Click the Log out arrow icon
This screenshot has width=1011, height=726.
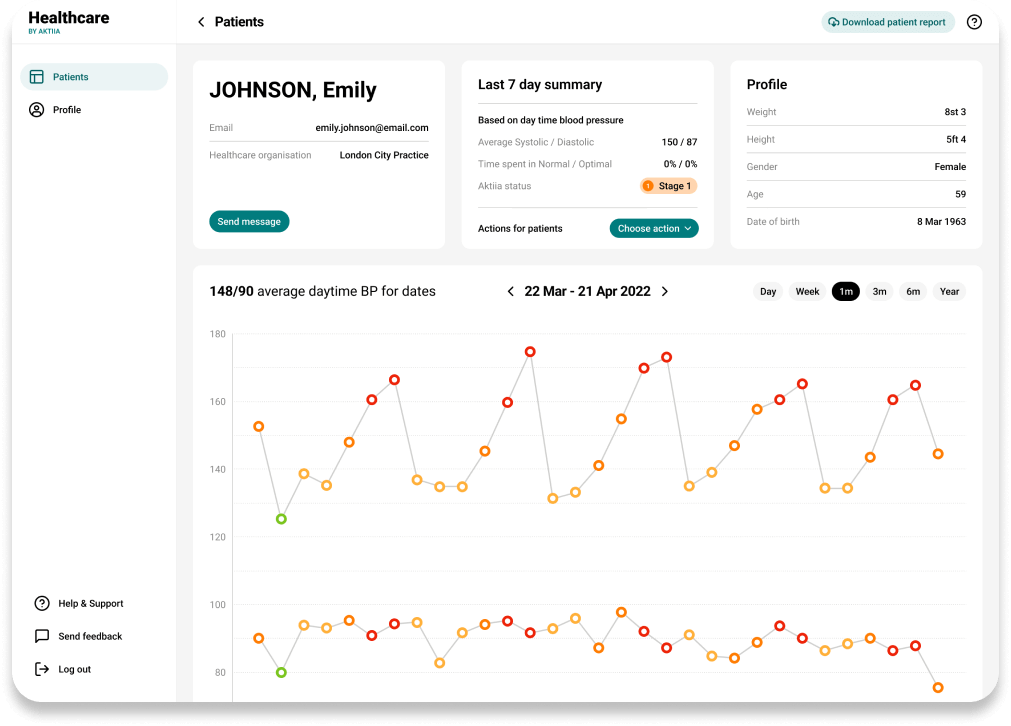point(42,669)
